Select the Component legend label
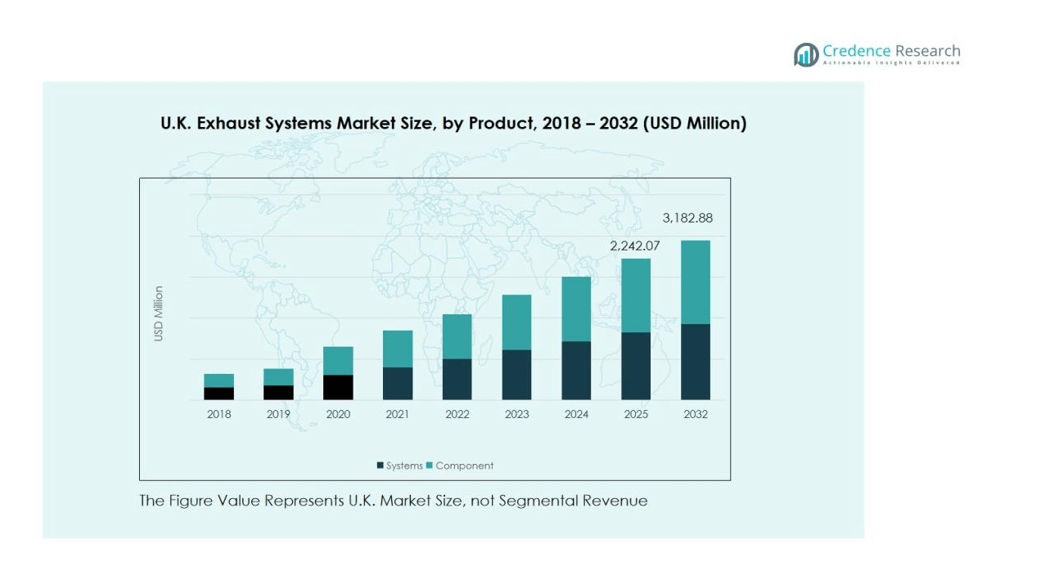This screenshot has width=1057, height=573. (464, 466)
